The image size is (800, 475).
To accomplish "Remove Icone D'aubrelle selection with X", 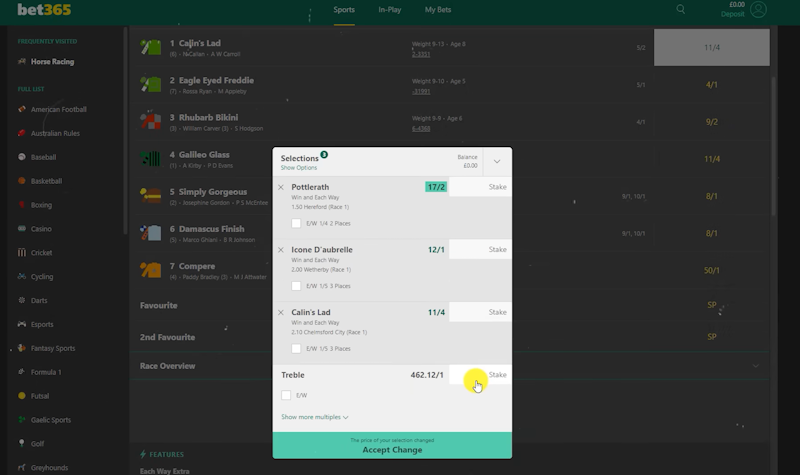I will 281,249.
